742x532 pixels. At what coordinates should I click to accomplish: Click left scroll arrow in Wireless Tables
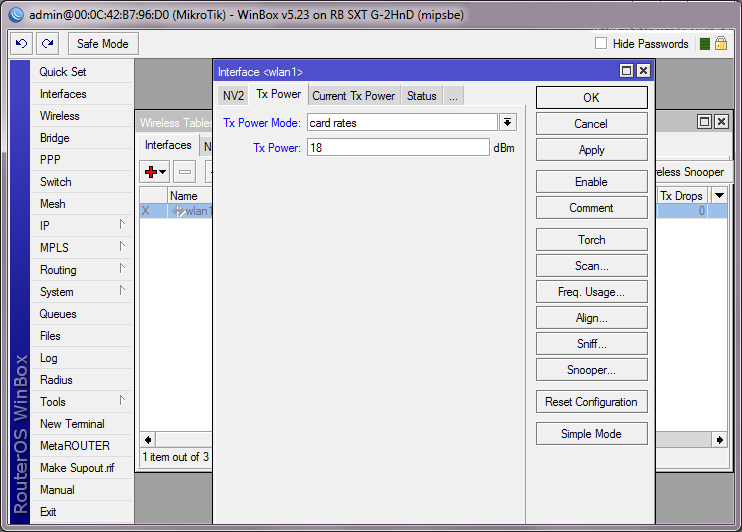pos(148,440)
